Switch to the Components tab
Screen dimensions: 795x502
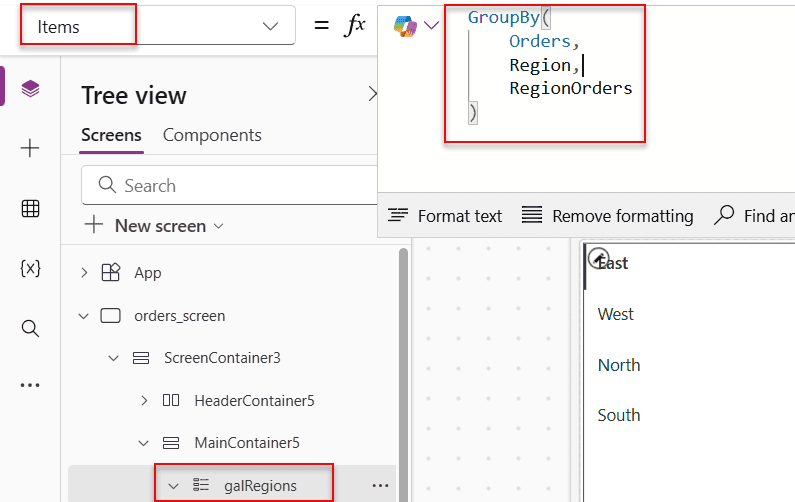212,135
